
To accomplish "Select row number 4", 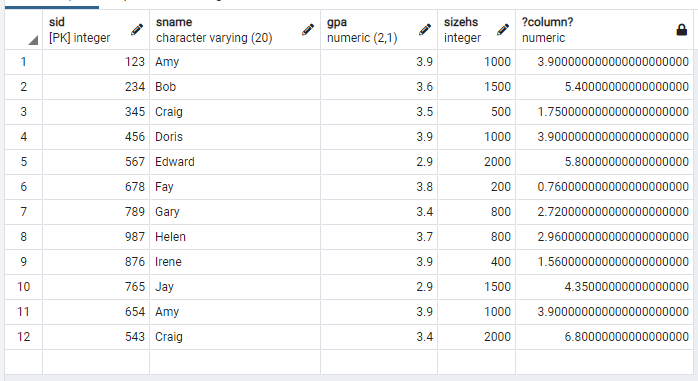I will click(x=24, y=137).
